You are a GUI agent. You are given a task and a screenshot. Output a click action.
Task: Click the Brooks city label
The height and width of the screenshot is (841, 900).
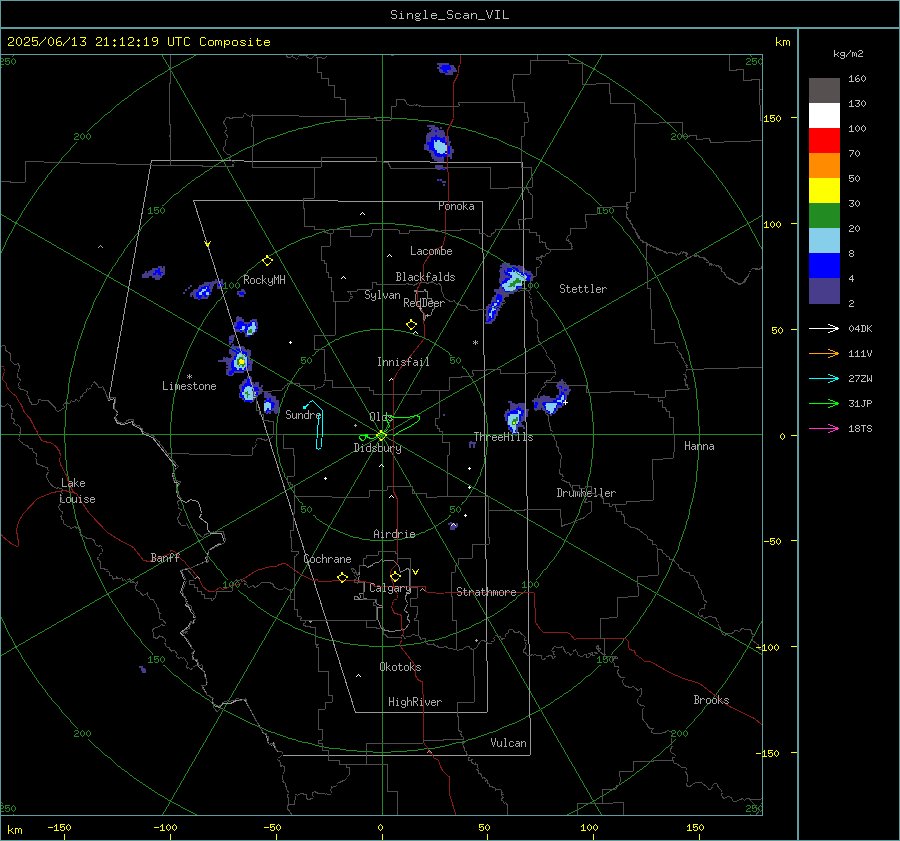click(x=711, y=700)
